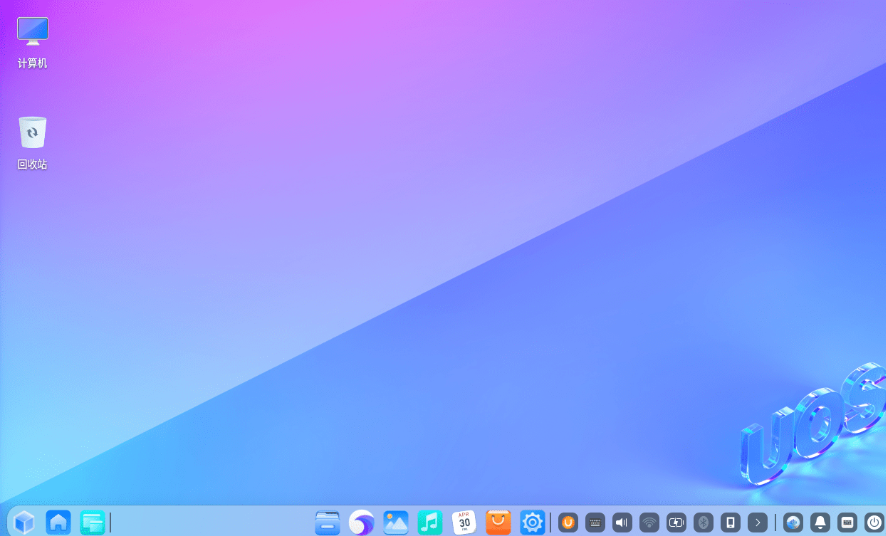Click the blue home icon in the dock
Screen dimensions: 886x536
[x=58, y=522]
